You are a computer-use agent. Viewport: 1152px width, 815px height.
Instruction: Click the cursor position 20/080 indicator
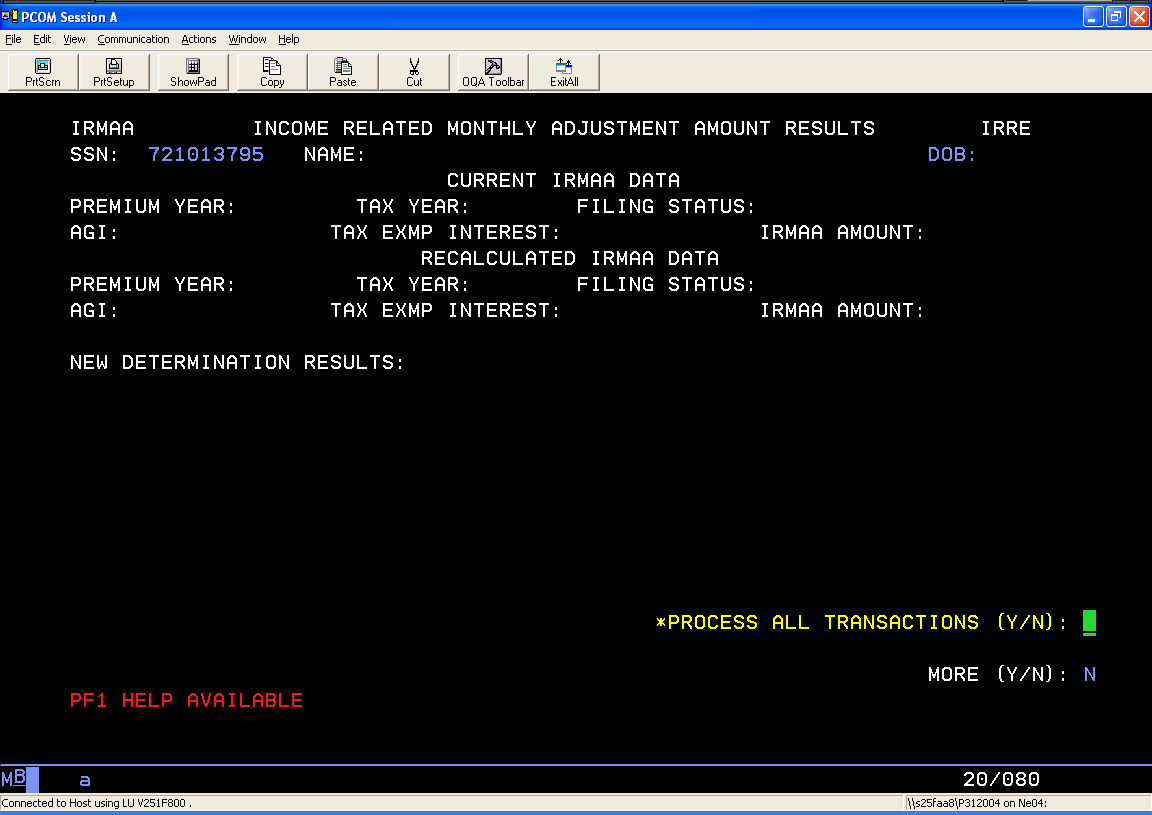click(1001, 779)
